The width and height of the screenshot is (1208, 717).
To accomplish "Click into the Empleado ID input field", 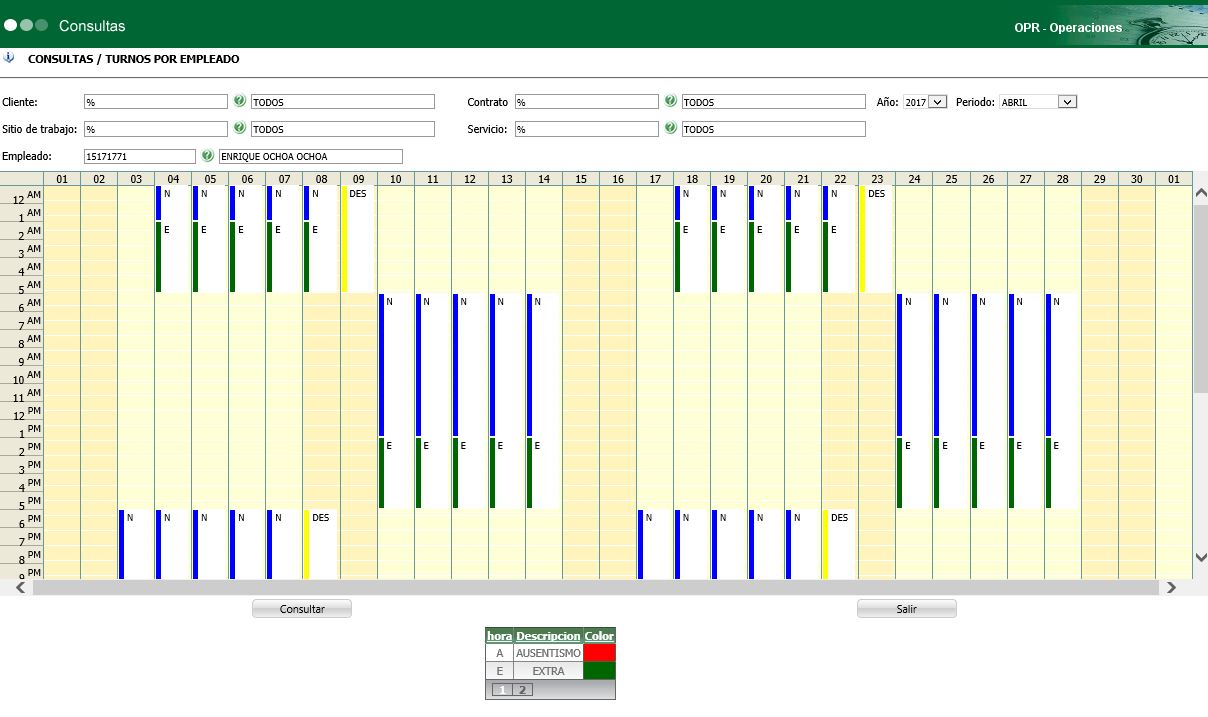I will pyautogui.click(x=140, y=157).
